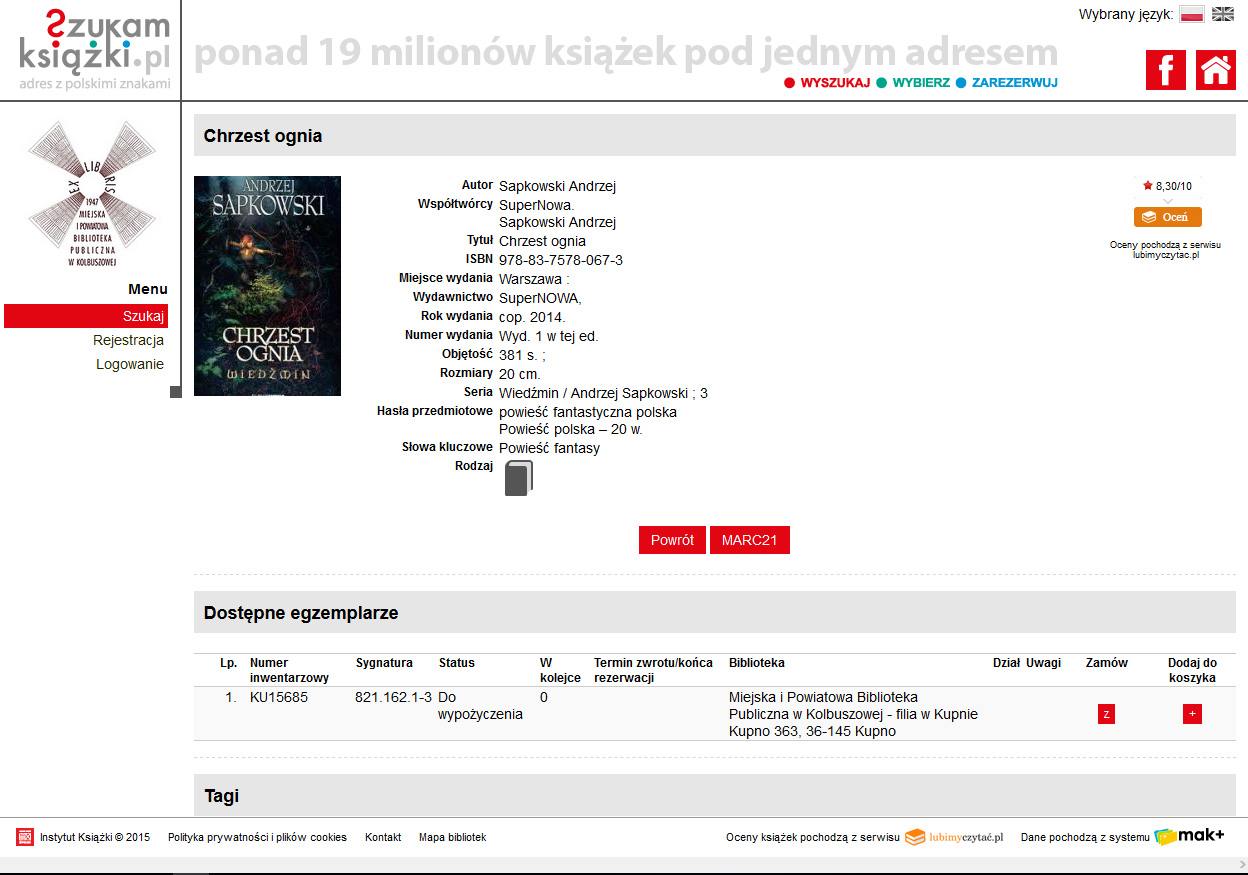The height and width of the screenshot is (875, 1248).
Task: Click status Do wypożyczenia
Action: [x=481, y=705]
